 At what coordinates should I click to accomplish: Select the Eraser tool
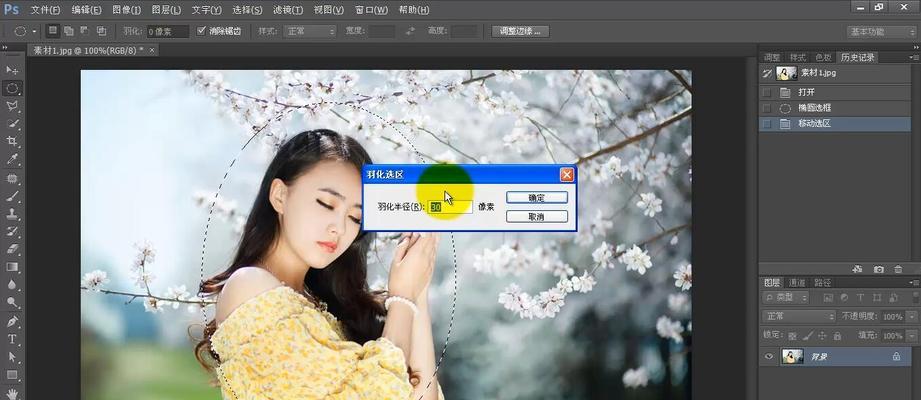pos(12,248)
